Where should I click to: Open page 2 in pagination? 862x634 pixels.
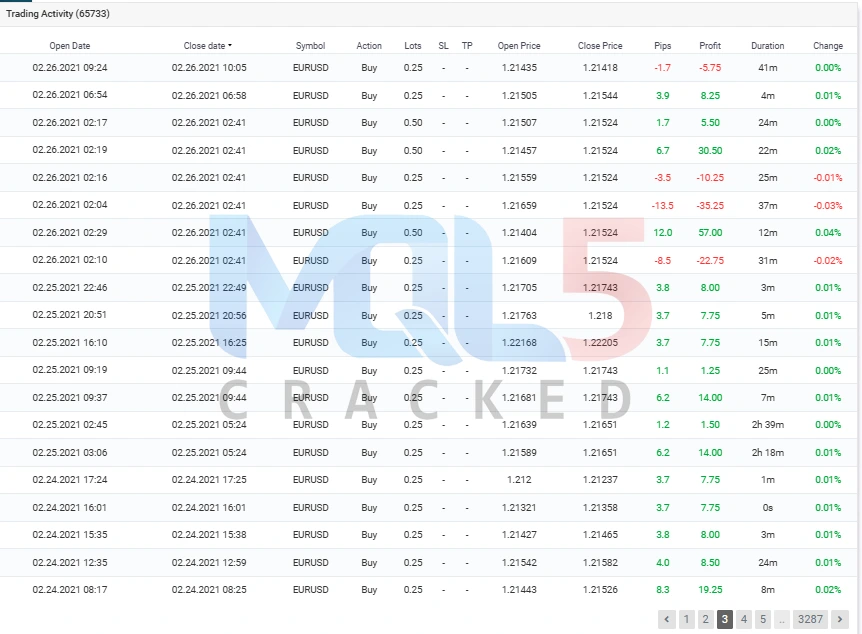[705, 619]
